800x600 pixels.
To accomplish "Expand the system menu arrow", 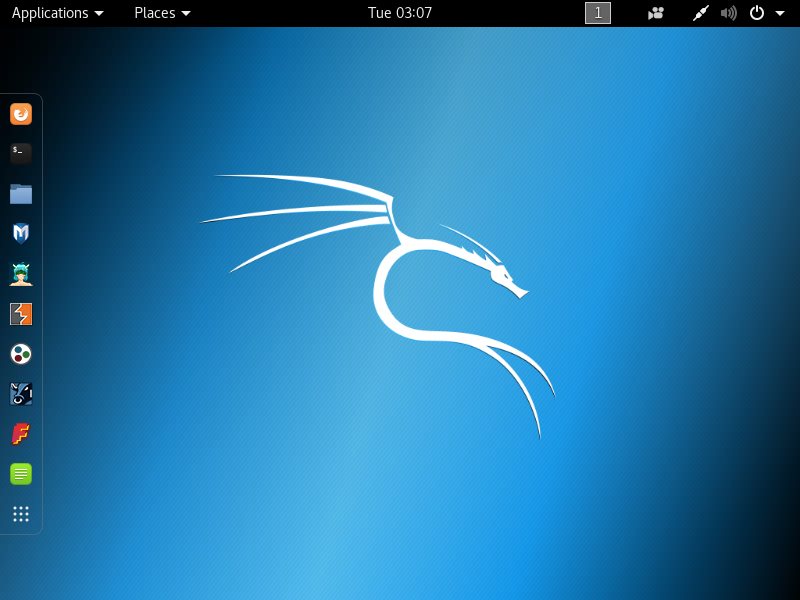I will (x=780, y=13).
